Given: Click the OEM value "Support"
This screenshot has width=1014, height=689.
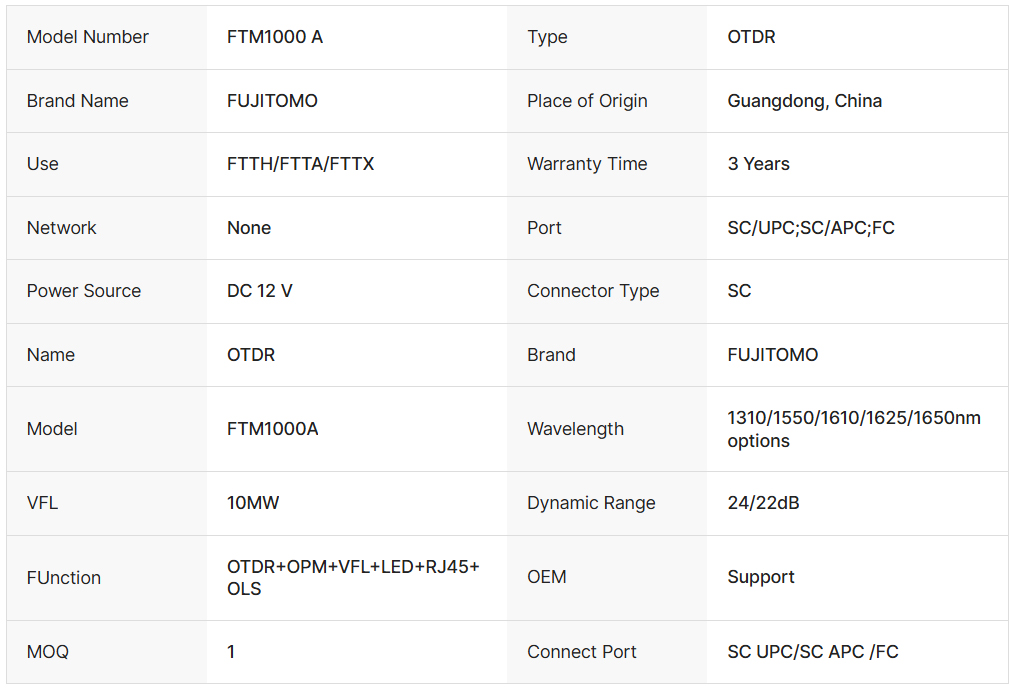Looking at the screenshot, I should (x=761, y=577).
